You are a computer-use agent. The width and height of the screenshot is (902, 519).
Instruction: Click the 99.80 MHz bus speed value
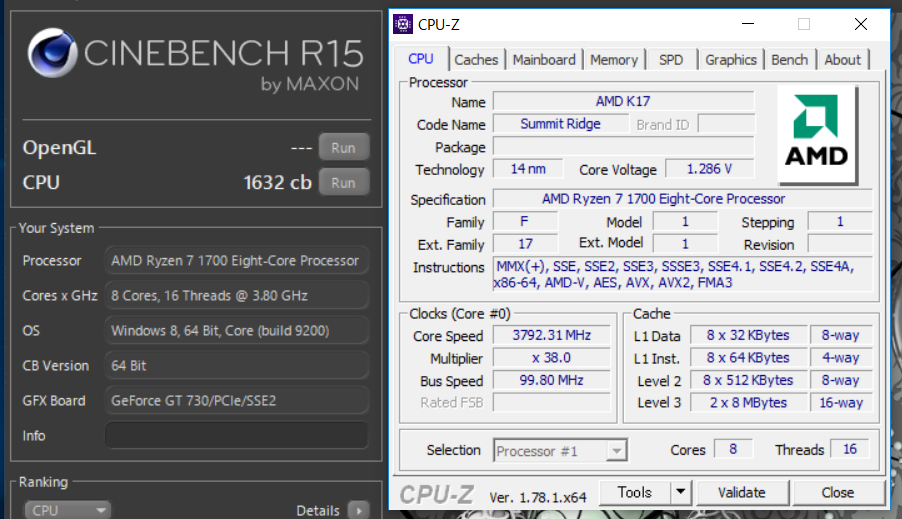(x=552, y=380)
